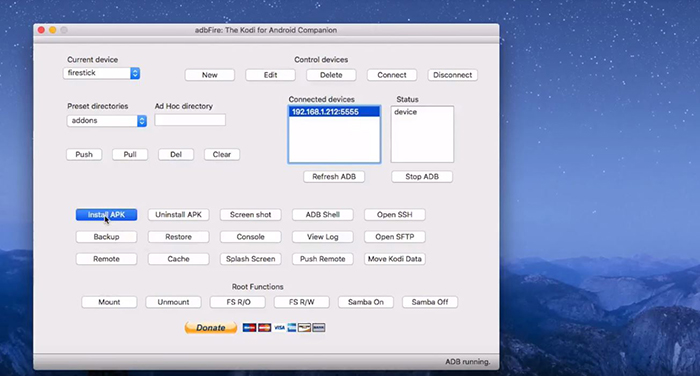Set filesystem to FS R/O
The image size is (700, 376).
click(238, 302)
